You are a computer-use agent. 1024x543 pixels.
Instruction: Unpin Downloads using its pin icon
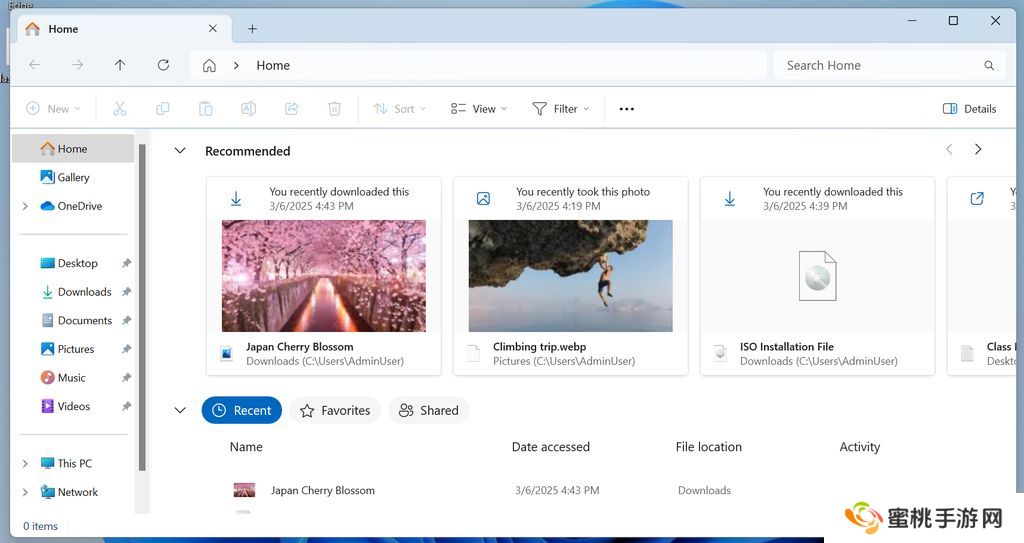pyautogui.click(x=126, y=292)
